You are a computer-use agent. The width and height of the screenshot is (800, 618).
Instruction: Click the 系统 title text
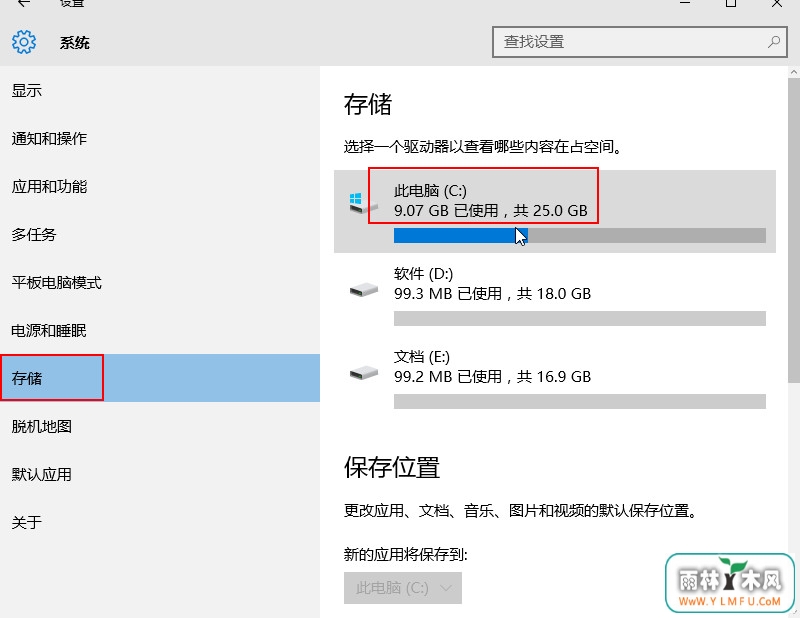pyautogui.click(x=74, y=42)
